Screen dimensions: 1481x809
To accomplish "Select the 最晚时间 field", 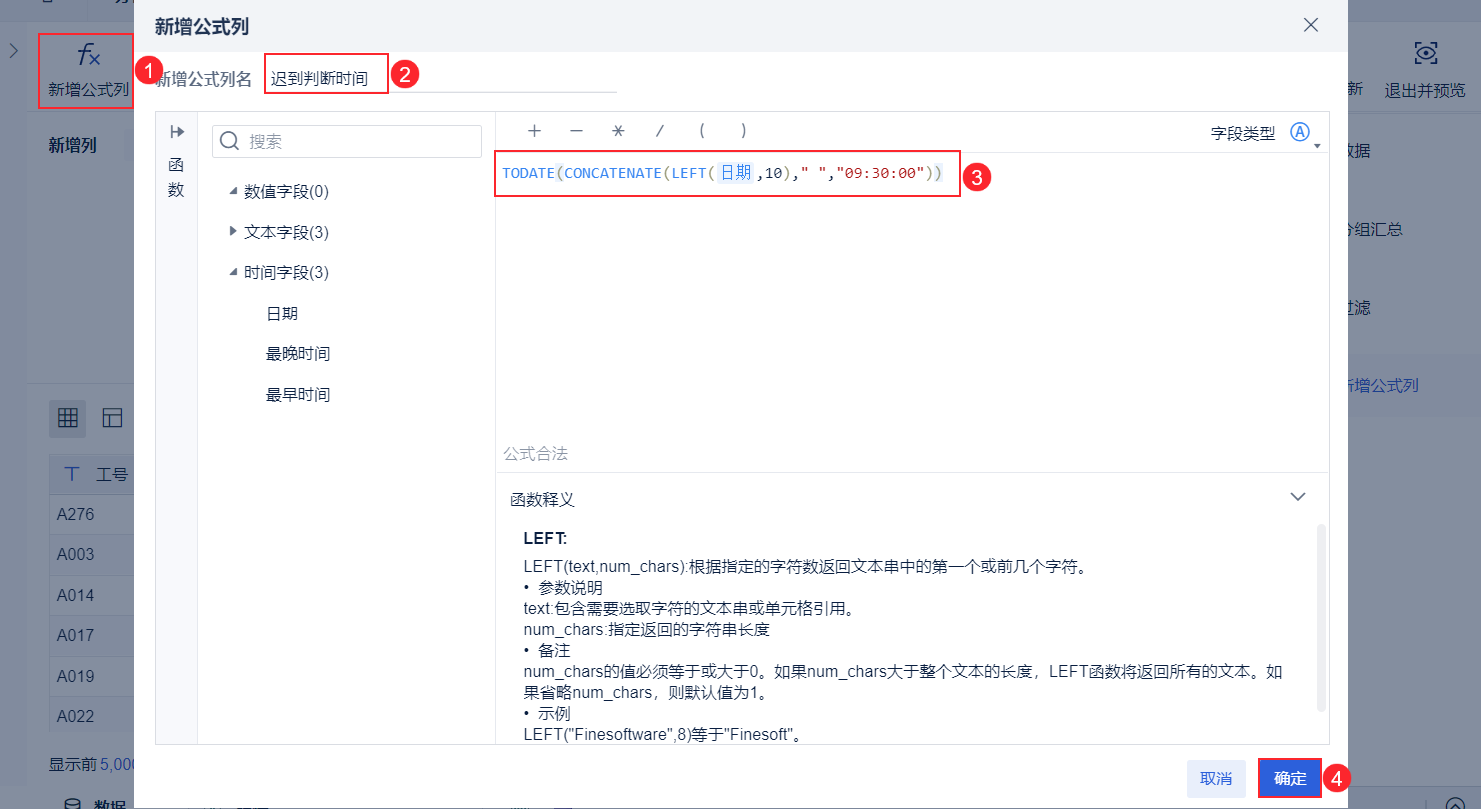I will coord(298,354).
